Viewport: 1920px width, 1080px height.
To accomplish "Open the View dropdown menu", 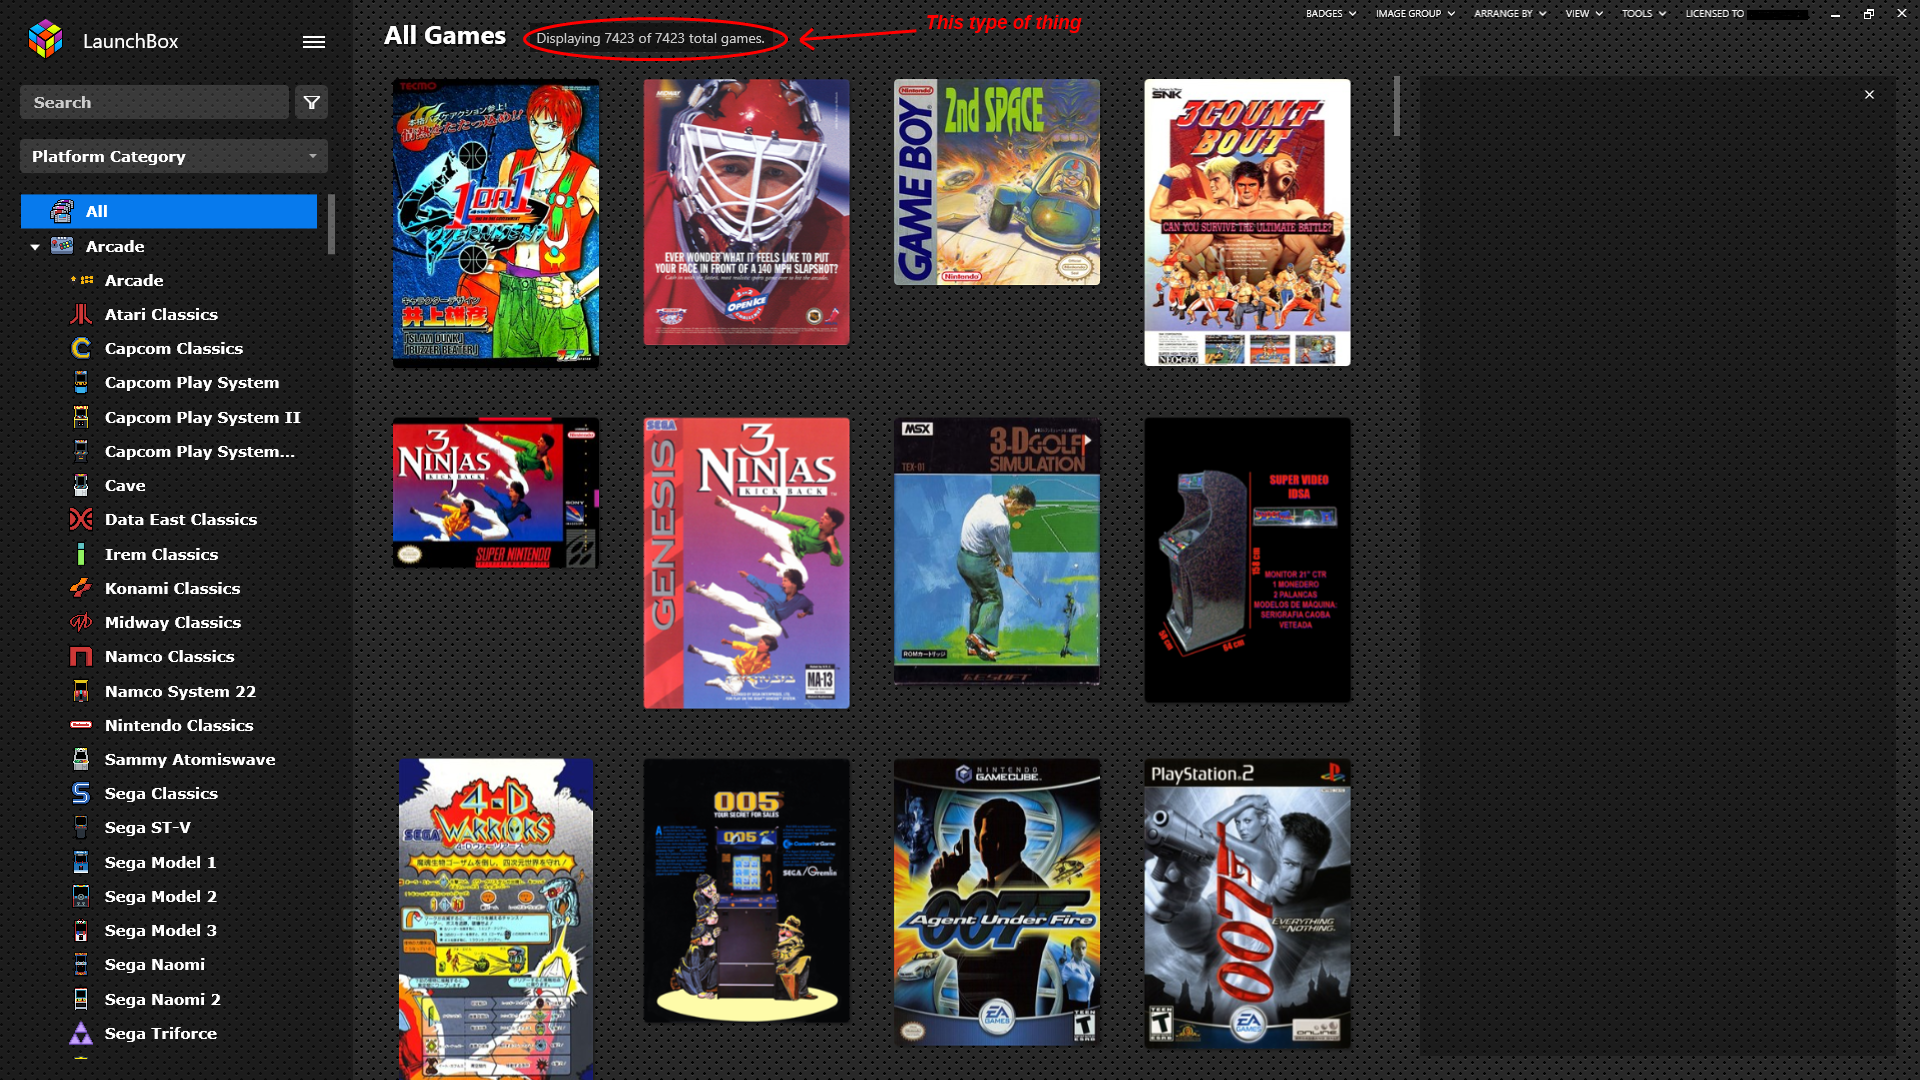I will tap(1583, 14).
